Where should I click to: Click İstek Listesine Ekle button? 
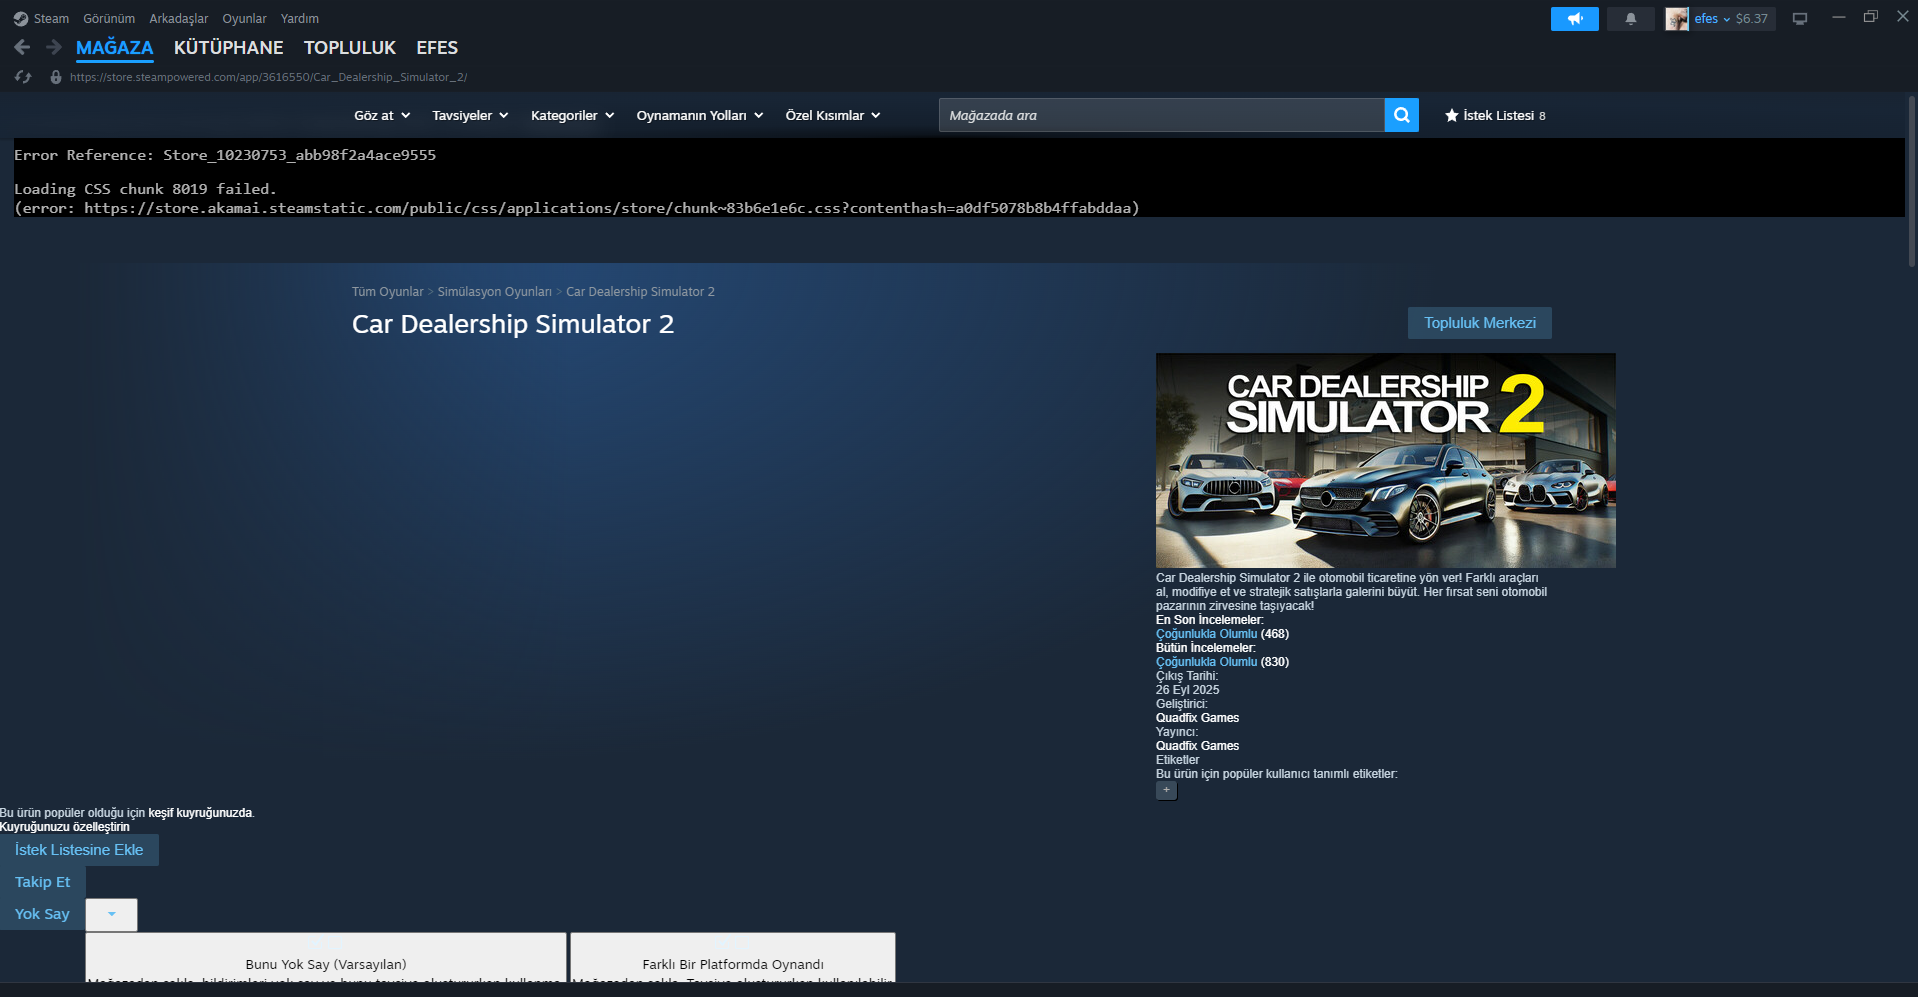(x=79, y=850)
